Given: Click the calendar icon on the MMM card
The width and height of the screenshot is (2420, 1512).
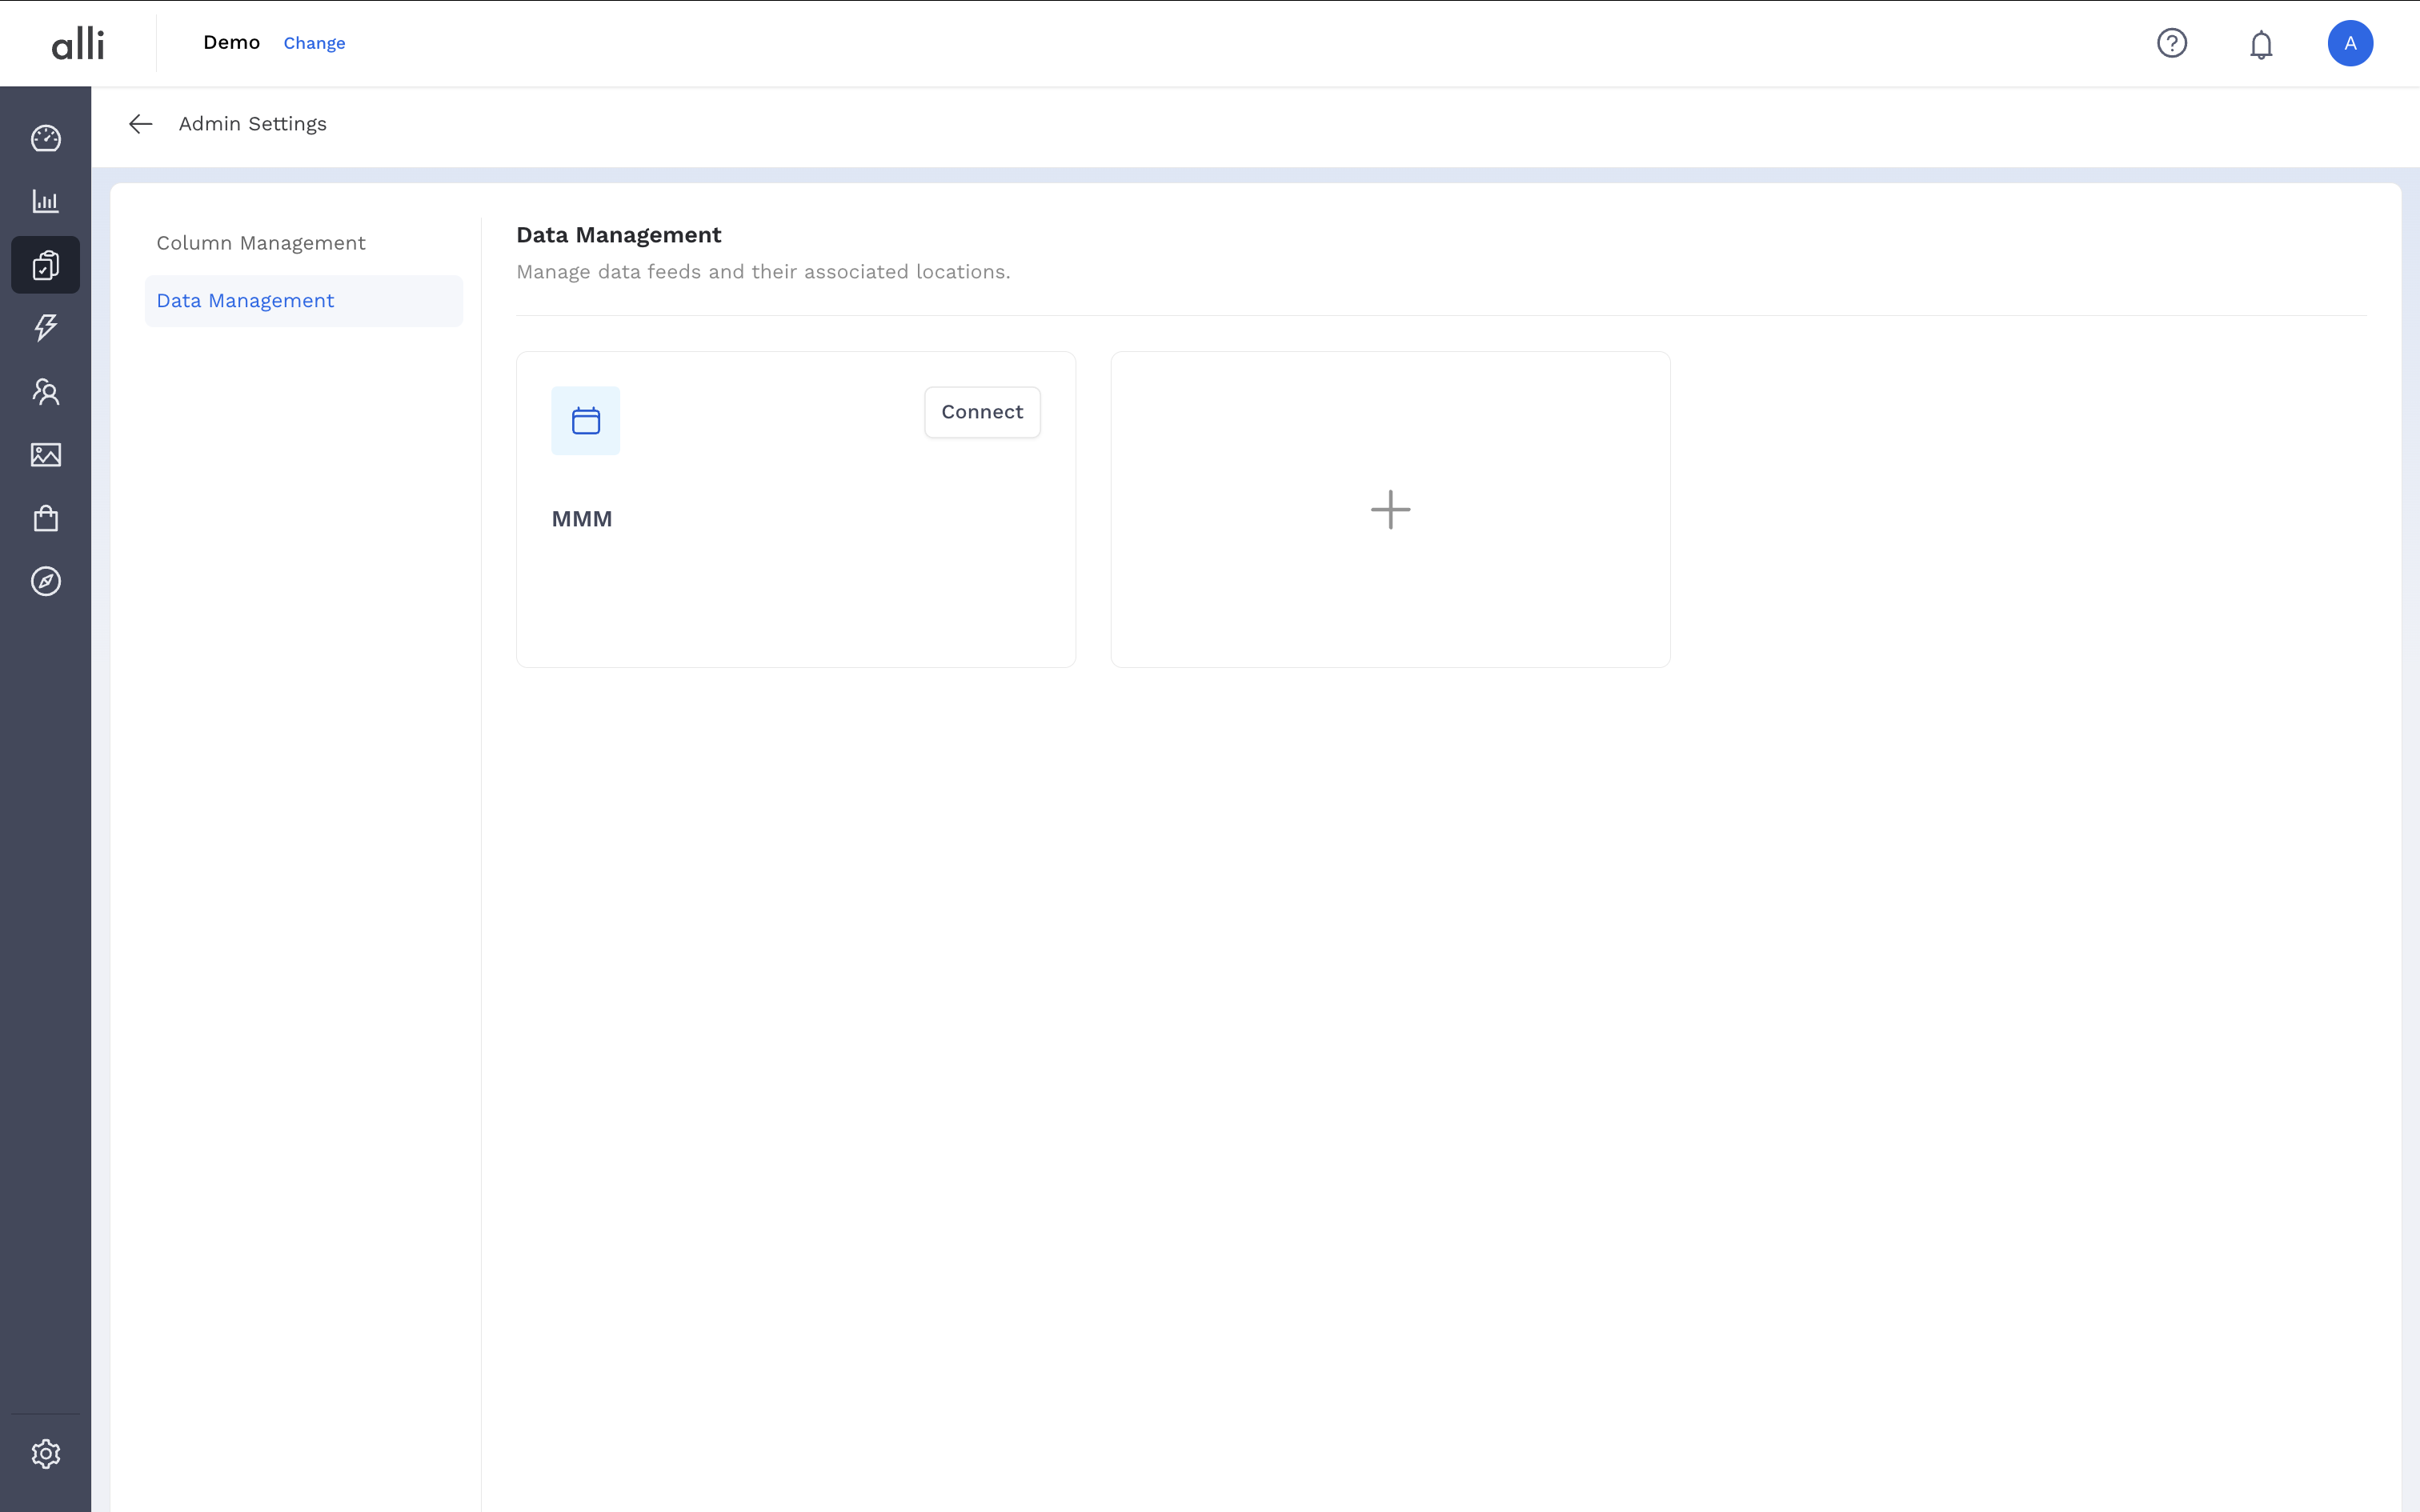Looking at the screenshot, I should pyautogui.click(x=585, y=420).
